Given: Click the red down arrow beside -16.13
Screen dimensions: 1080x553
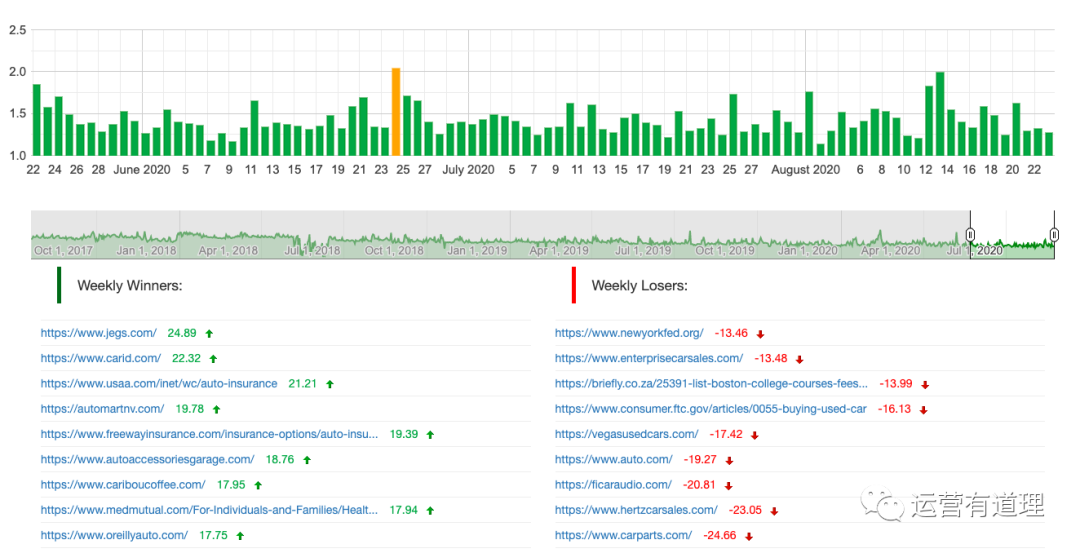Looking at the screenshot, I should [x=924, y=410].
